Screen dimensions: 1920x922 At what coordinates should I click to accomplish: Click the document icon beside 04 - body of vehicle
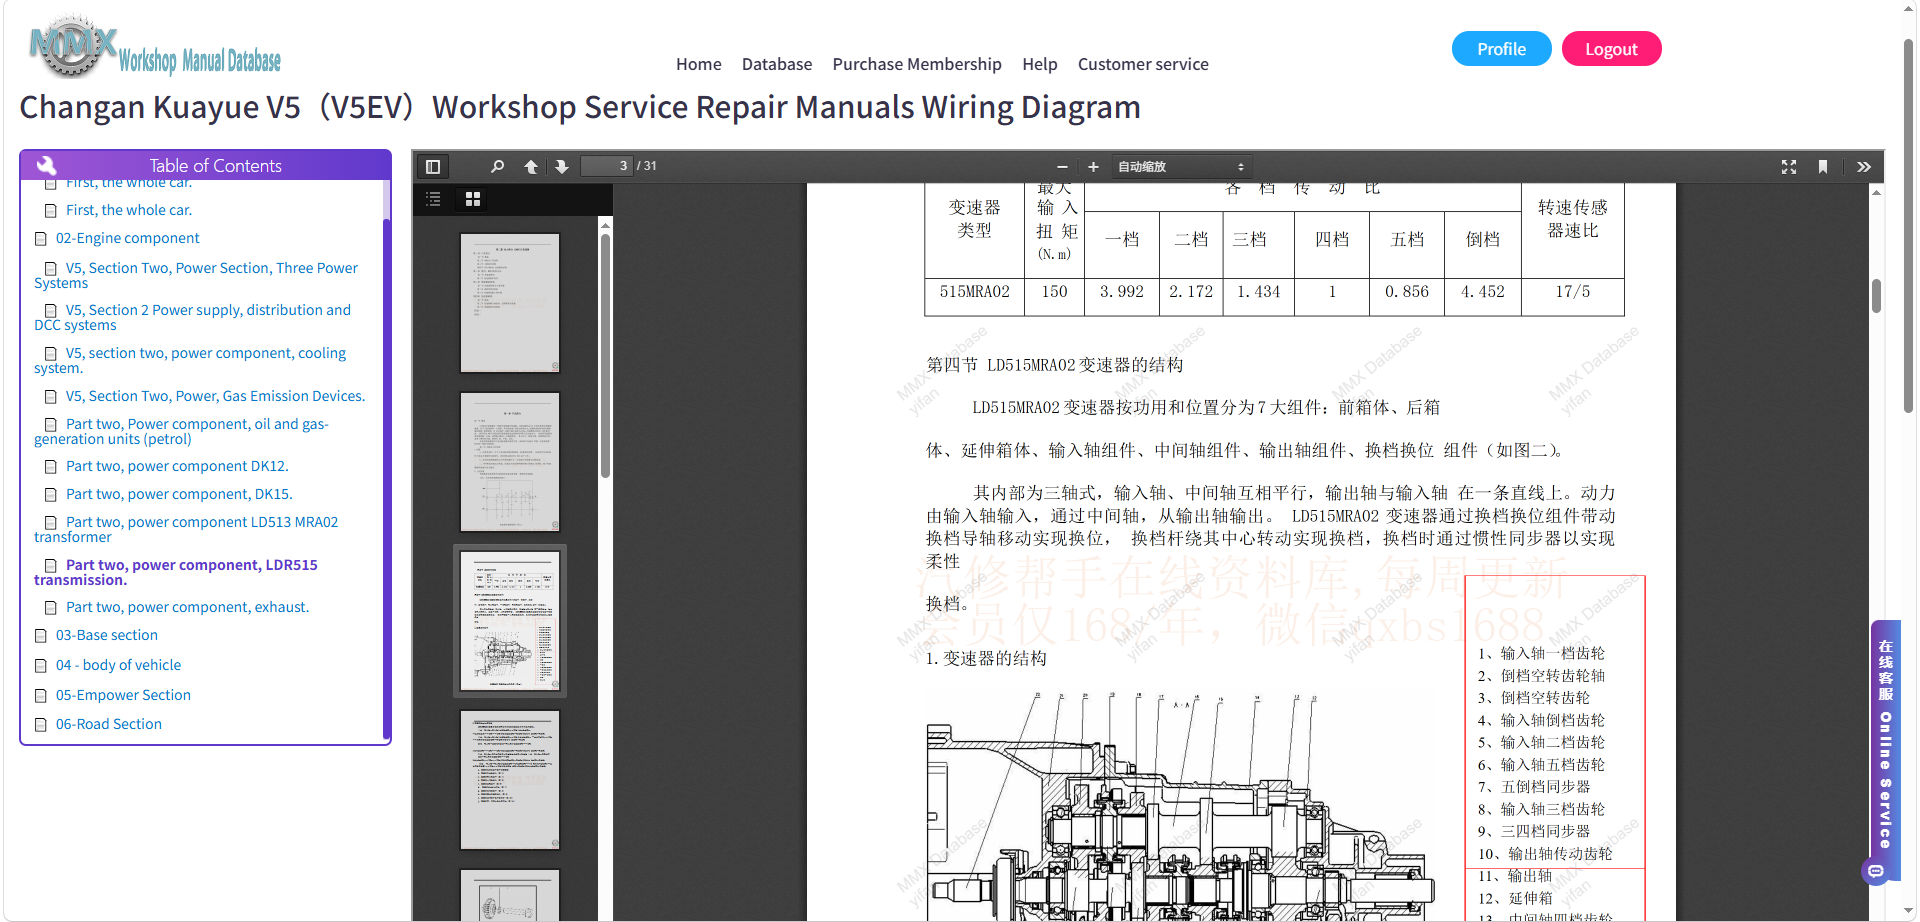41,666
